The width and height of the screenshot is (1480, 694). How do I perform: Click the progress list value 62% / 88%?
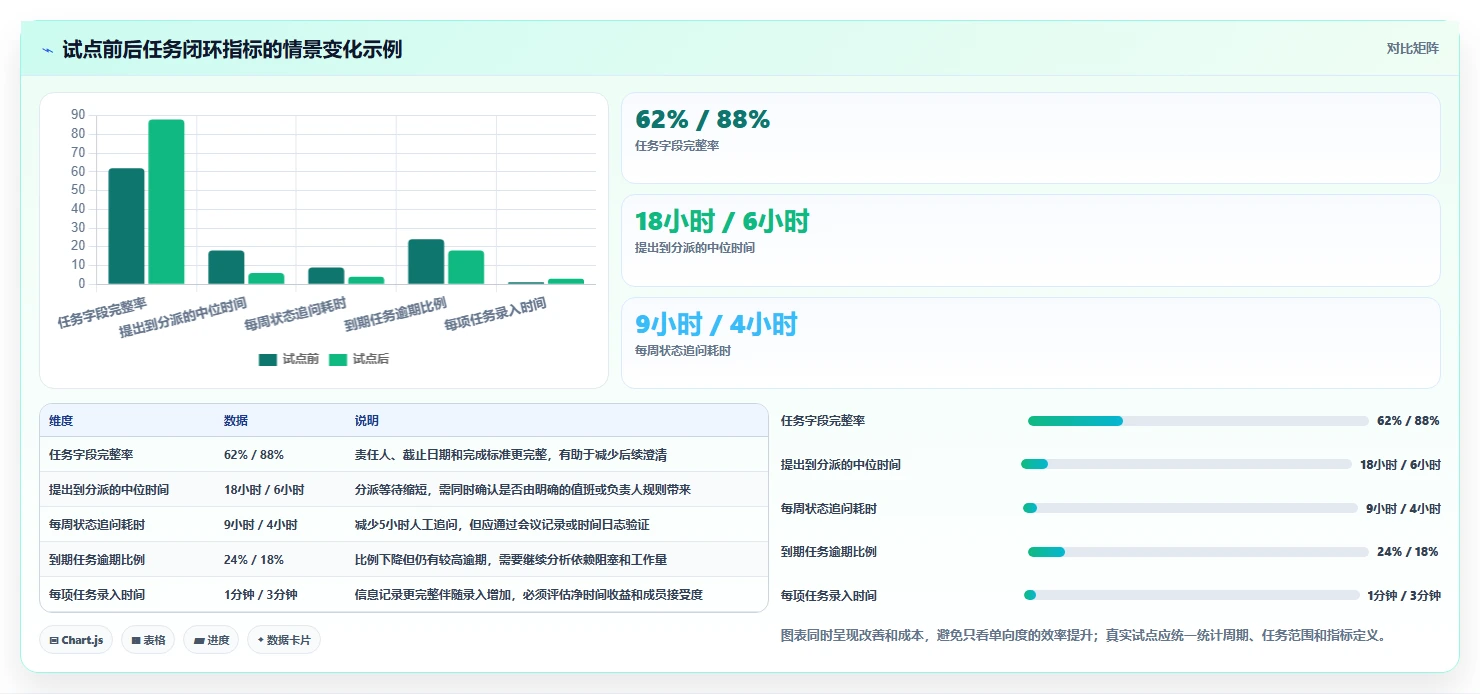pyautogui.click(x=1408, y=421)
